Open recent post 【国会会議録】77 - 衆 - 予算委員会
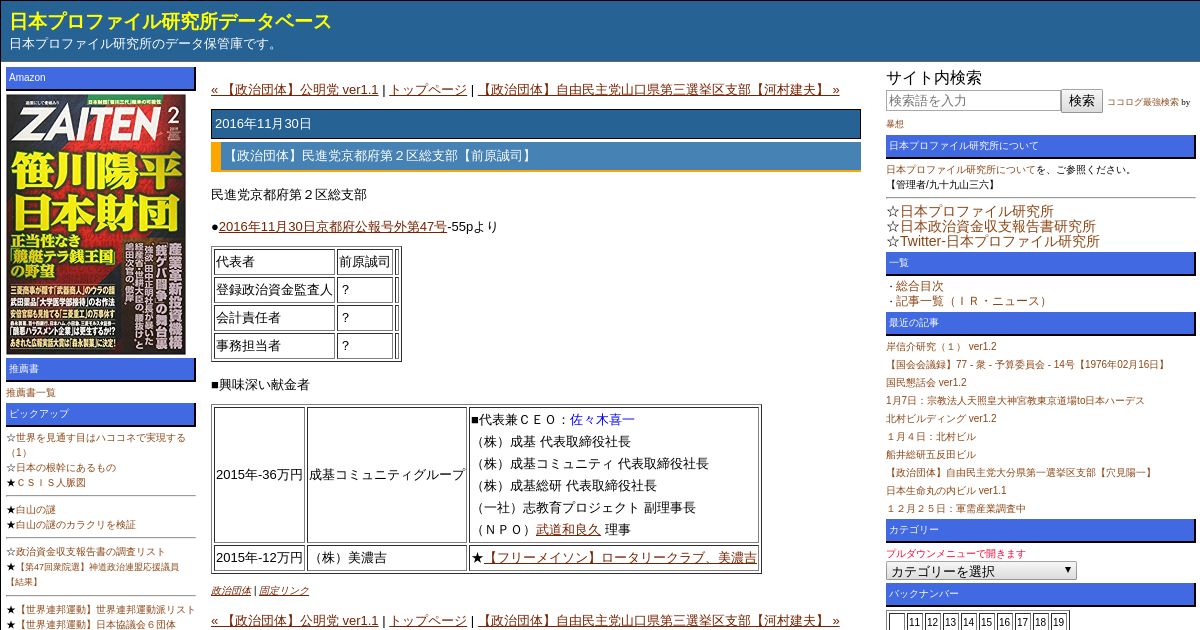This screenshot has width=1200, height=630. tap(1027, 365)
